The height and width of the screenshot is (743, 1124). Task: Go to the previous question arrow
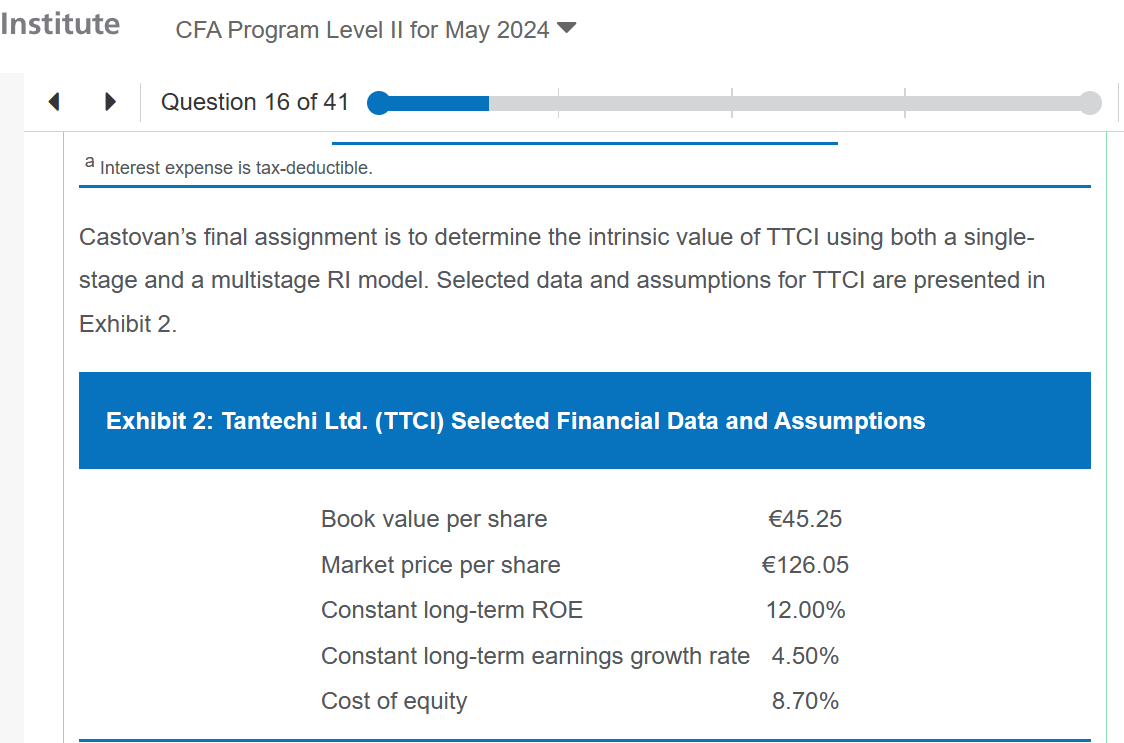click(54, 102)
